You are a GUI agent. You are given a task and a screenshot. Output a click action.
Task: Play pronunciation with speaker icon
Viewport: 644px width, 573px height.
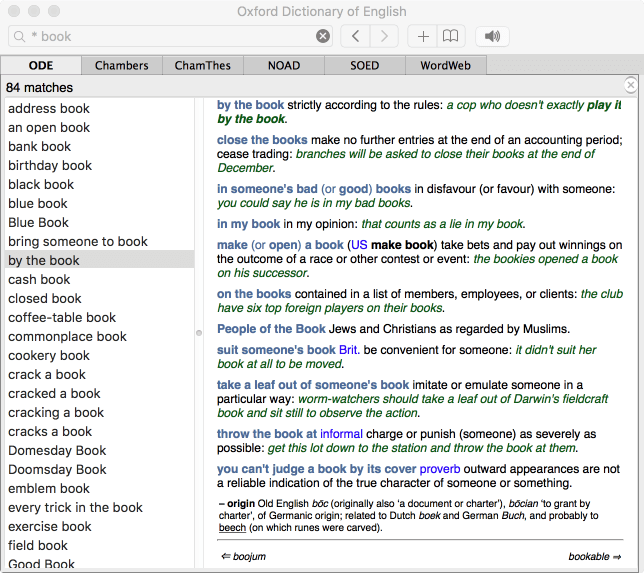492,36
